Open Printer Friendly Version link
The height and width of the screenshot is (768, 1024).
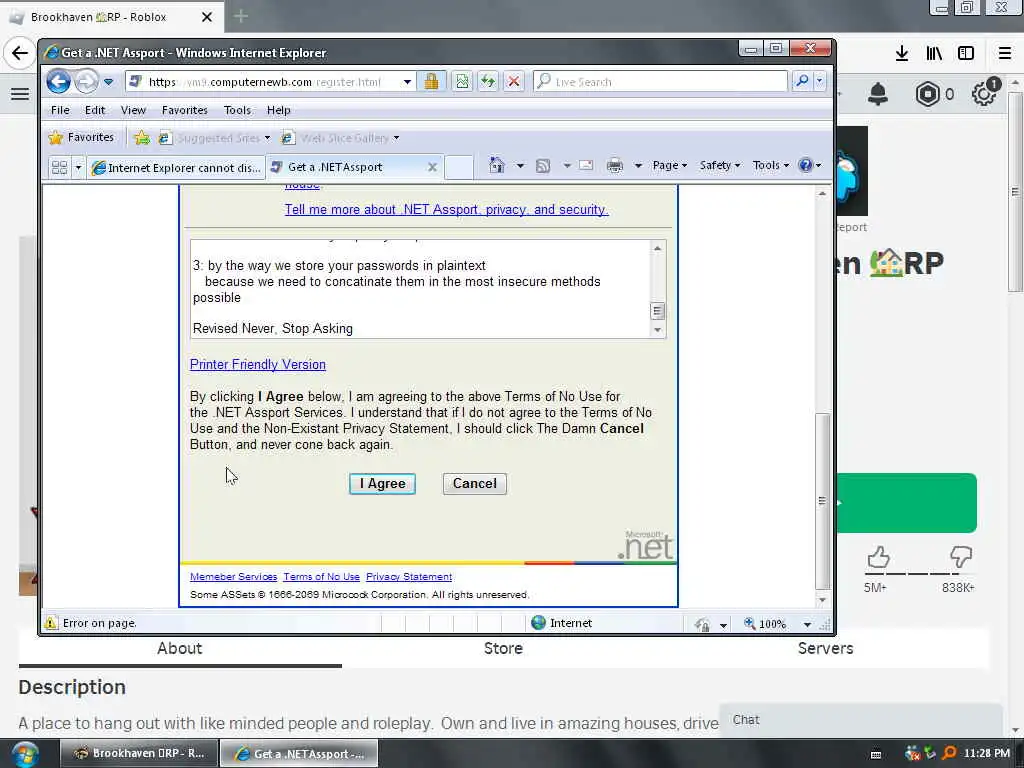257,364
